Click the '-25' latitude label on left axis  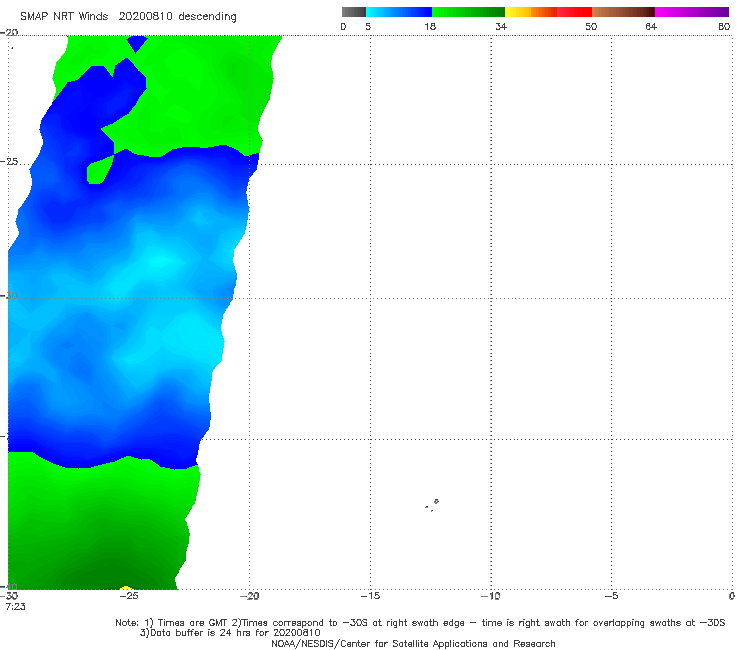pos(9,161)
